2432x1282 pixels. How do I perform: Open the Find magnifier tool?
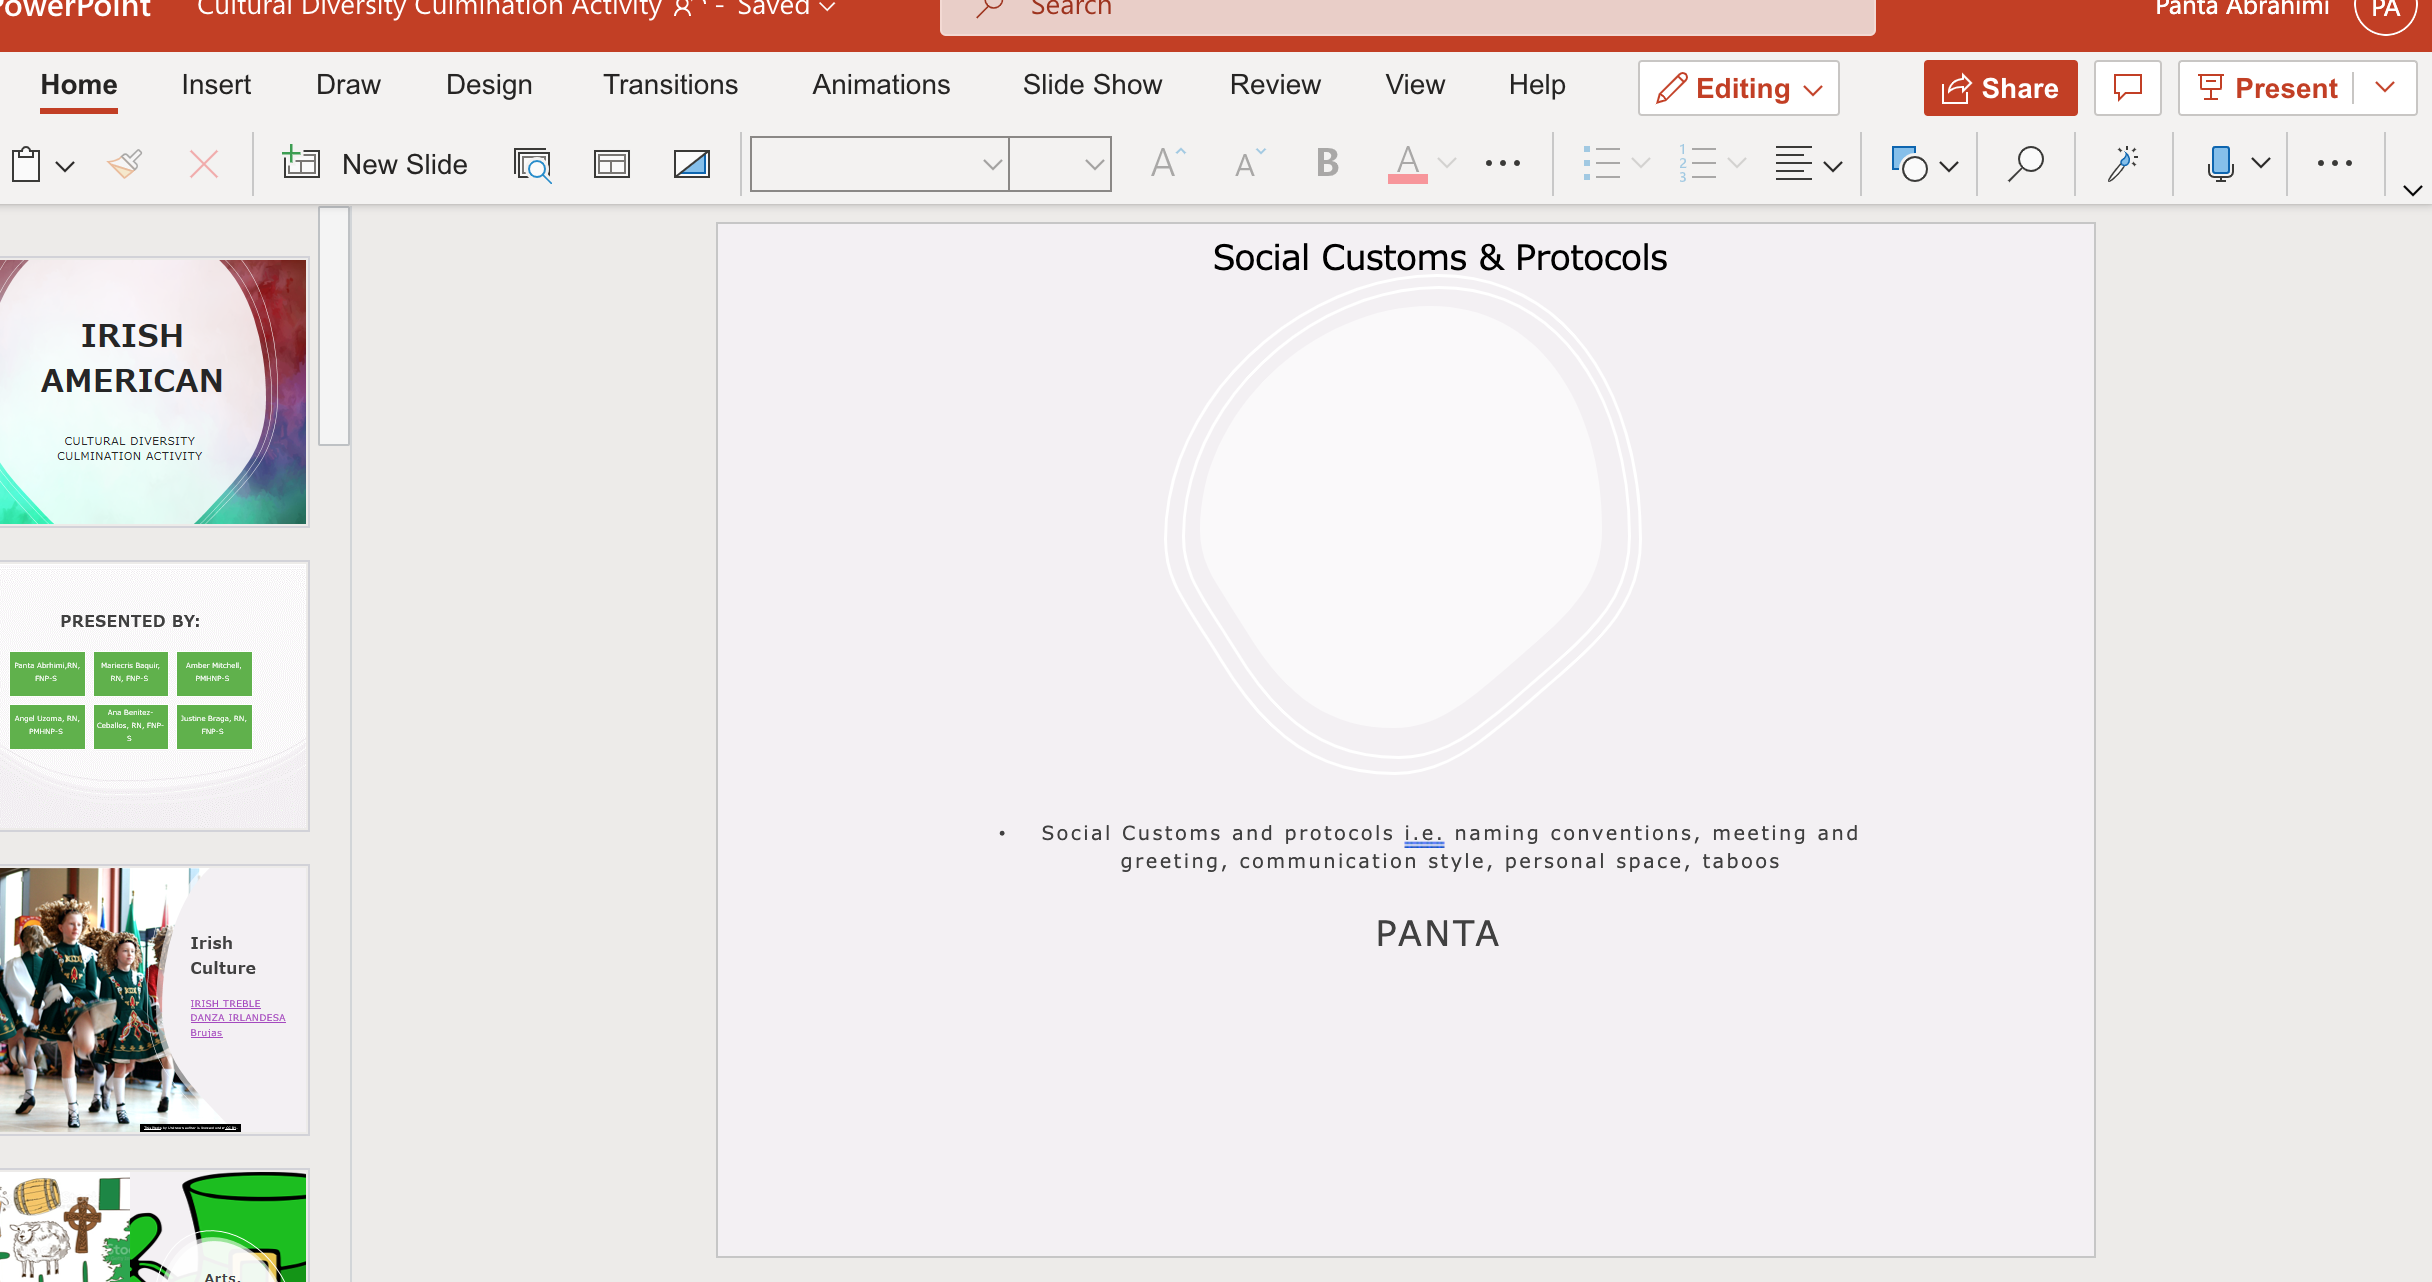pyautogui.click(x=2025, y=164)
